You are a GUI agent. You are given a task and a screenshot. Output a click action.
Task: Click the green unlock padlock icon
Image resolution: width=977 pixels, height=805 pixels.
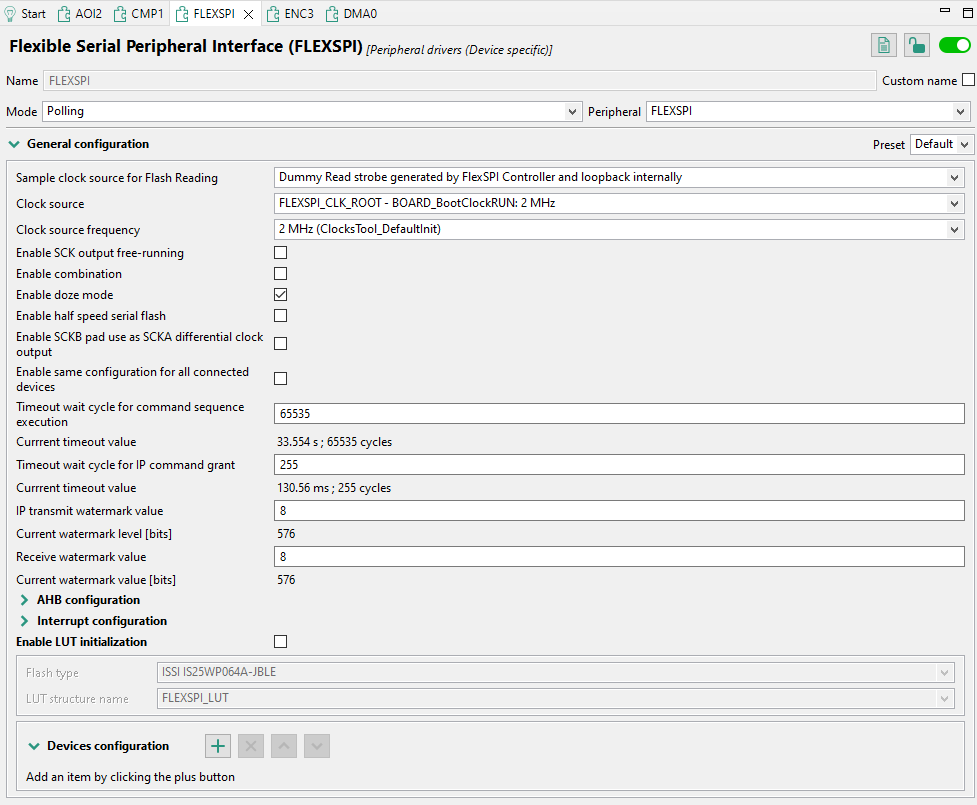pos(916,45)
